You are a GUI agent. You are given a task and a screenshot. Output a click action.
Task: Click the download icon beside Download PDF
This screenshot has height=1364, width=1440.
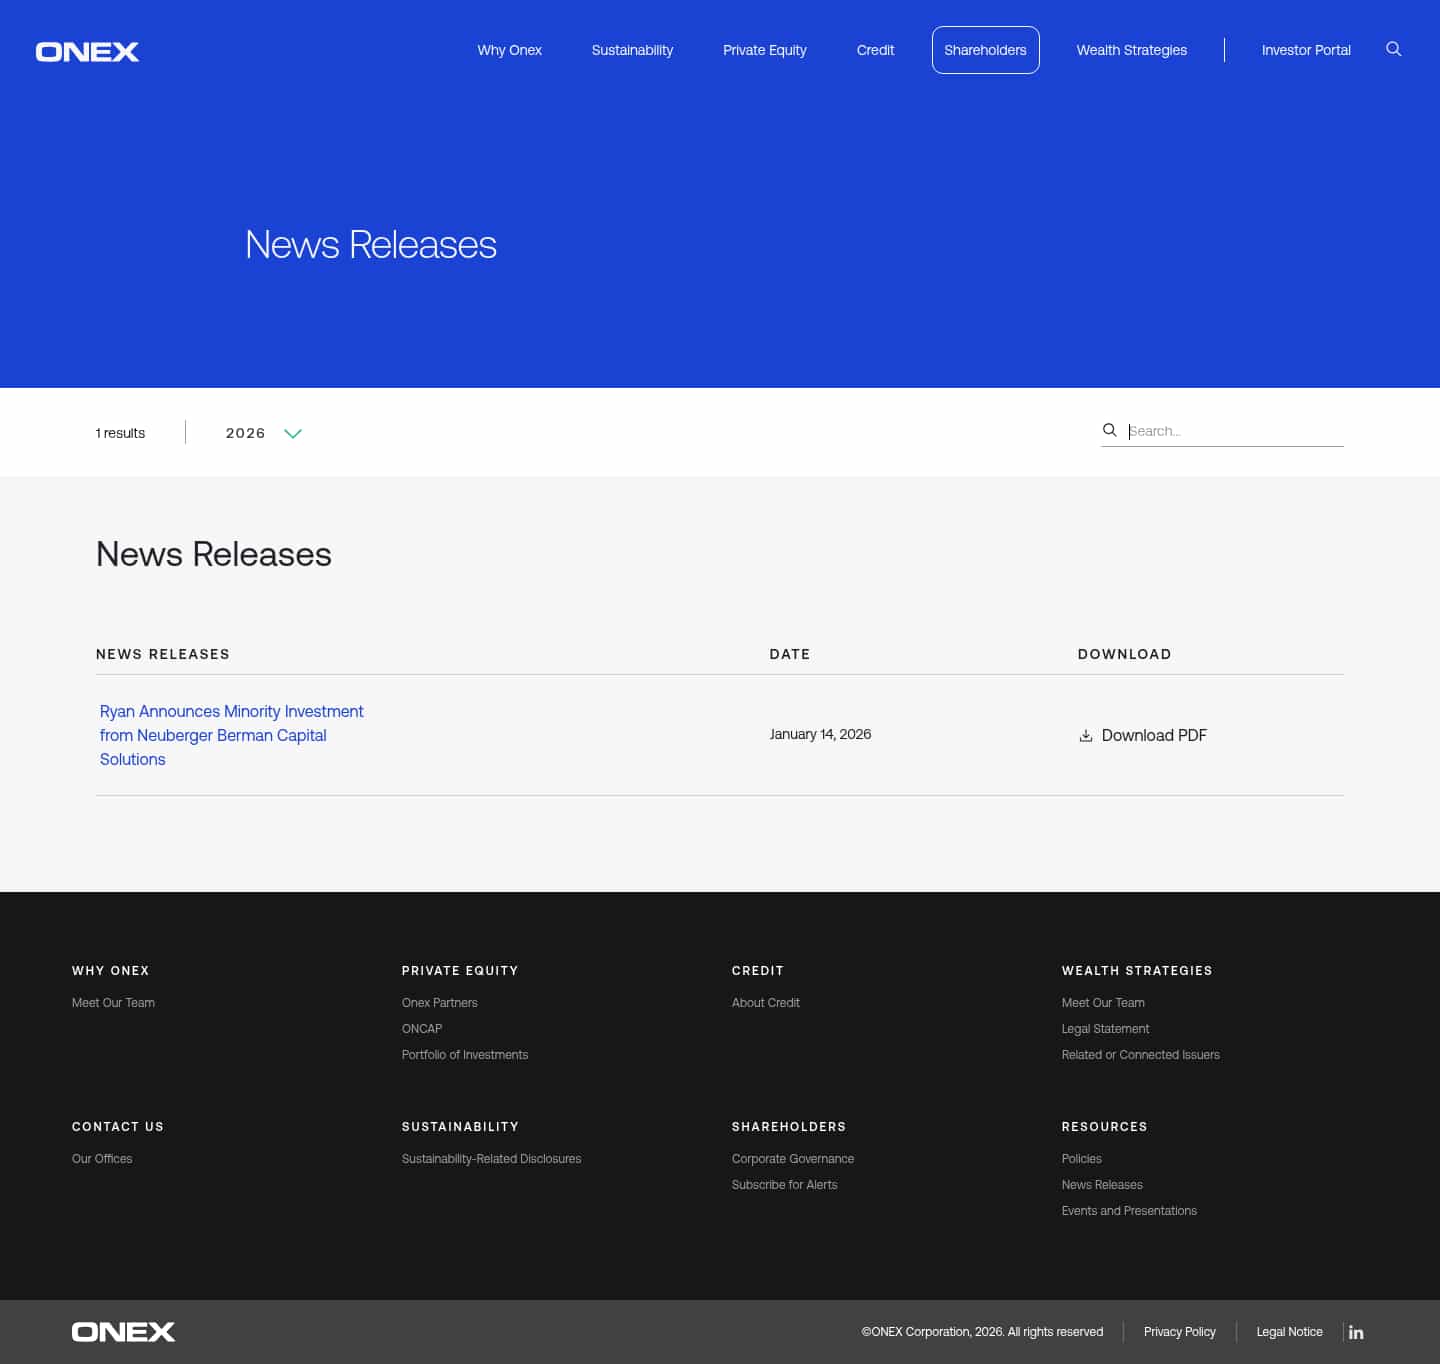1085,735
